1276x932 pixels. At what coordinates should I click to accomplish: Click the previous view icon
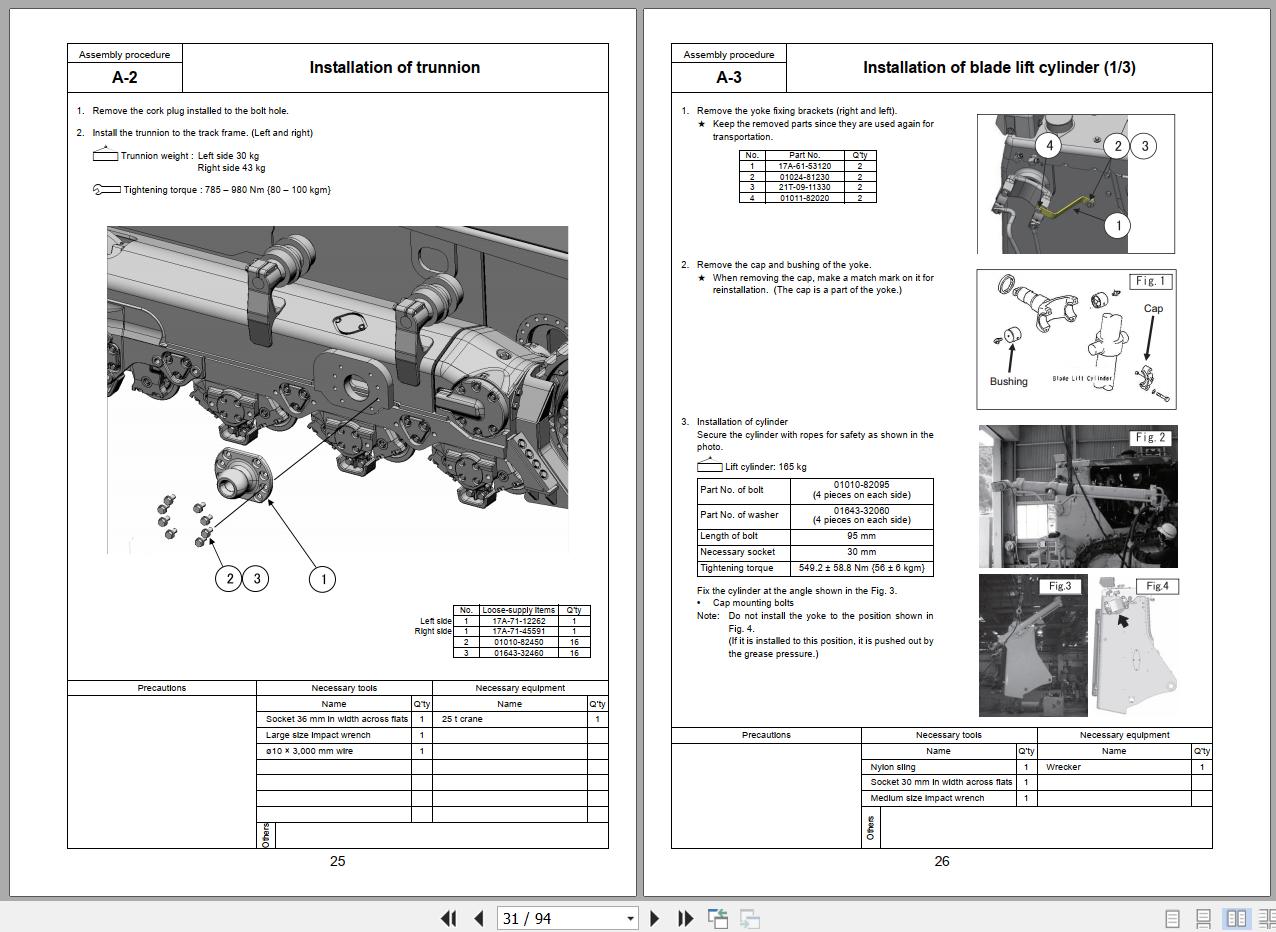(x=718, y=918)
